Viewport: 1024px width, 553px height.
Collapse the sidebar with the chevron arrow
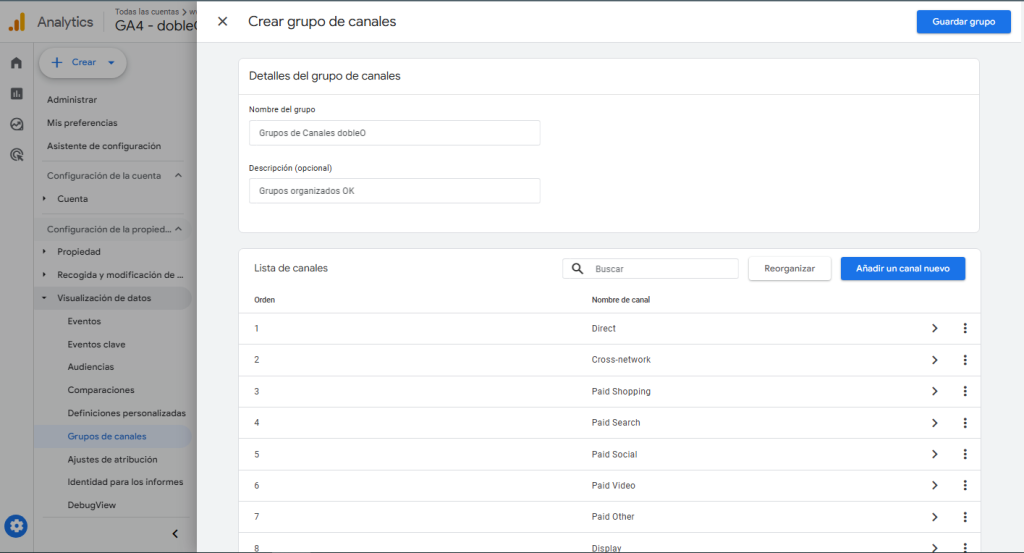175,534
